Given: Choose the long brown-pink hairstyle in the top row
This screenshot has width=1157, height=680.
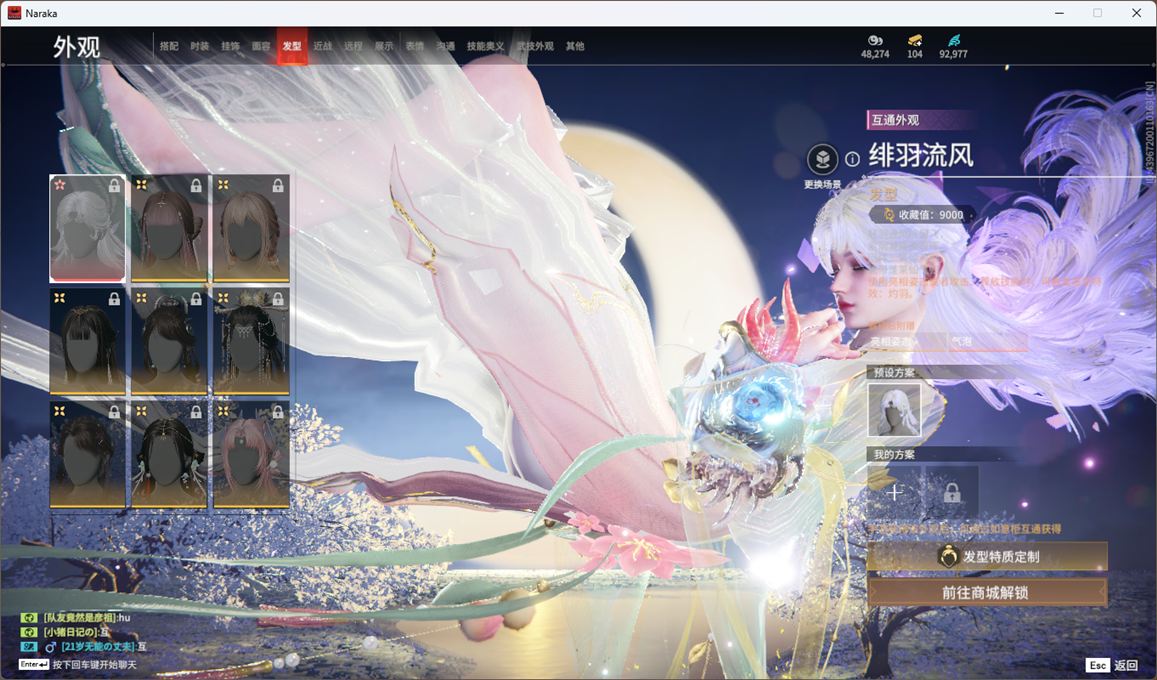Looking at the screenshot, I should pos(169,229).
